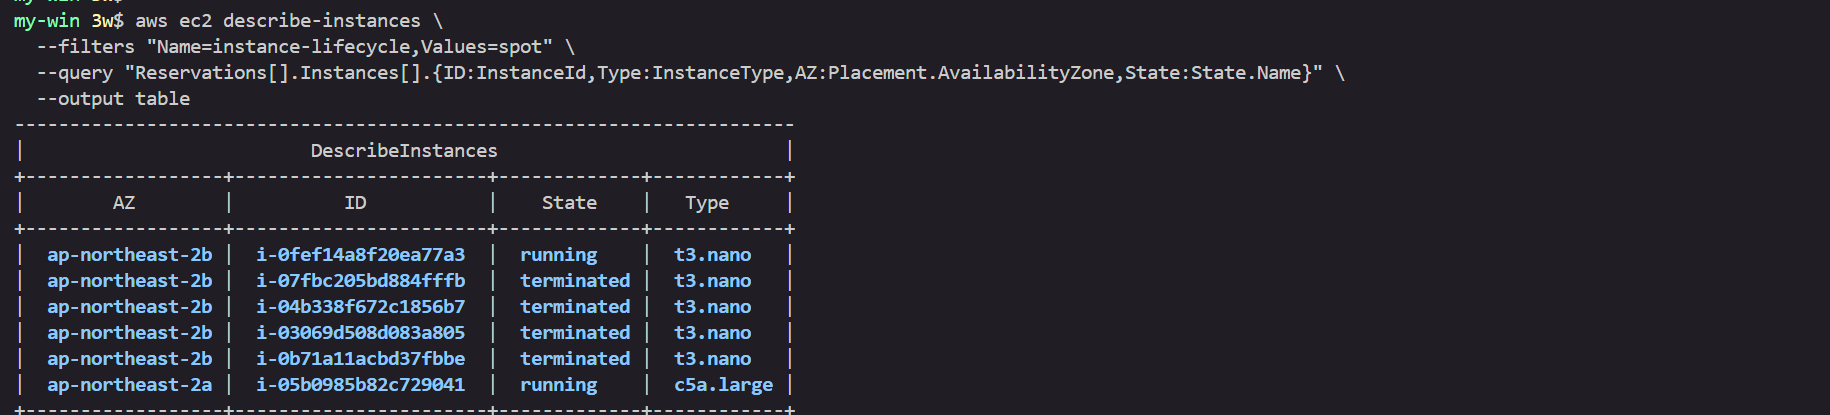Select instance ID i-03069d508d083a805
This screenshot has width=1830, height=415.
(360, 333)
